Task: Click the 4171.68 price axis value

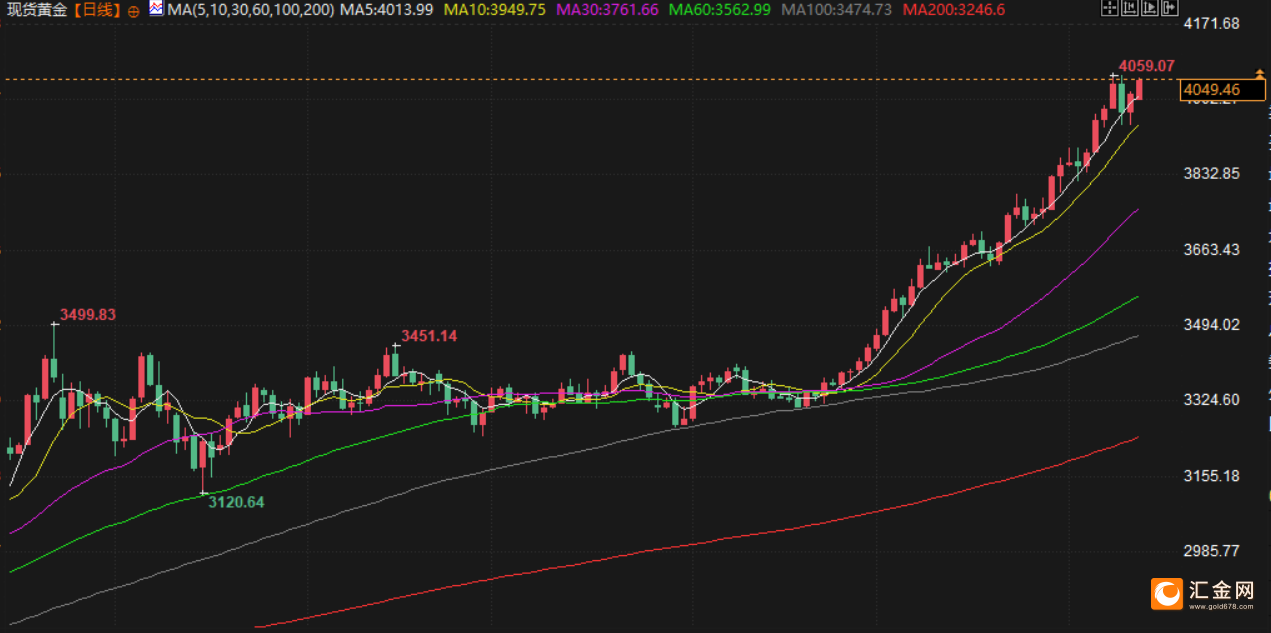Action: pyautogui.click(x=1210, y=23)
